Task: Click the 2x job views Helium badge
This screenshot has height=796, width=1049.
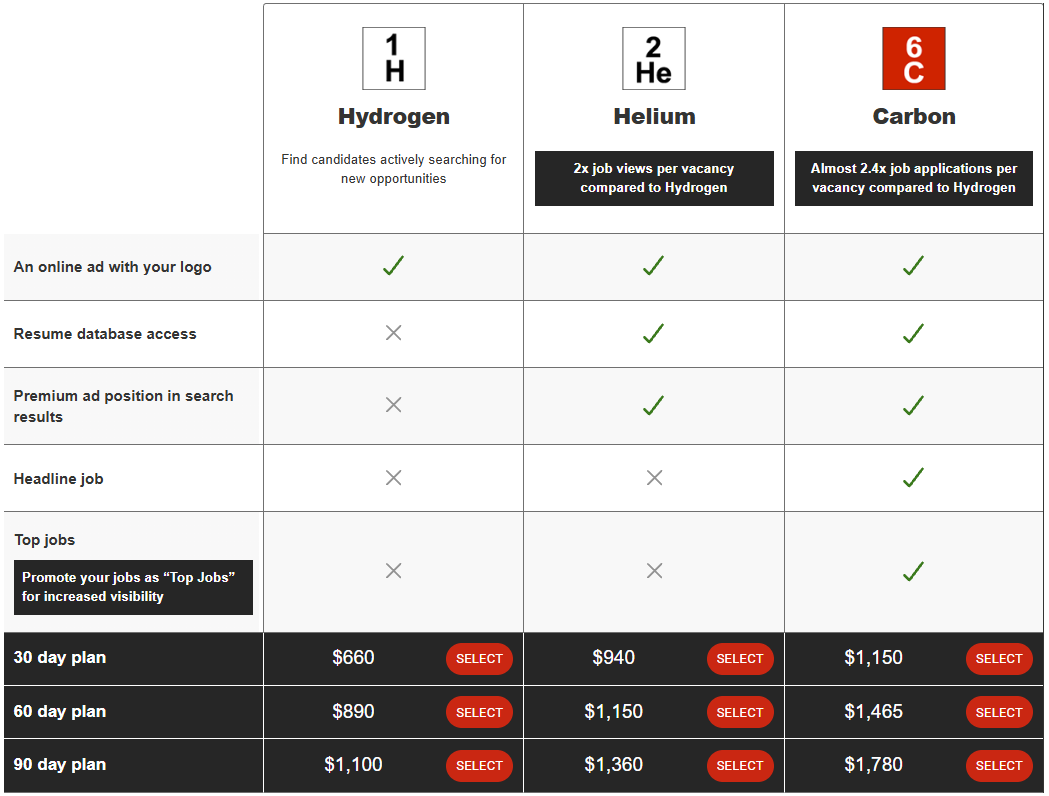Action: 653,178
